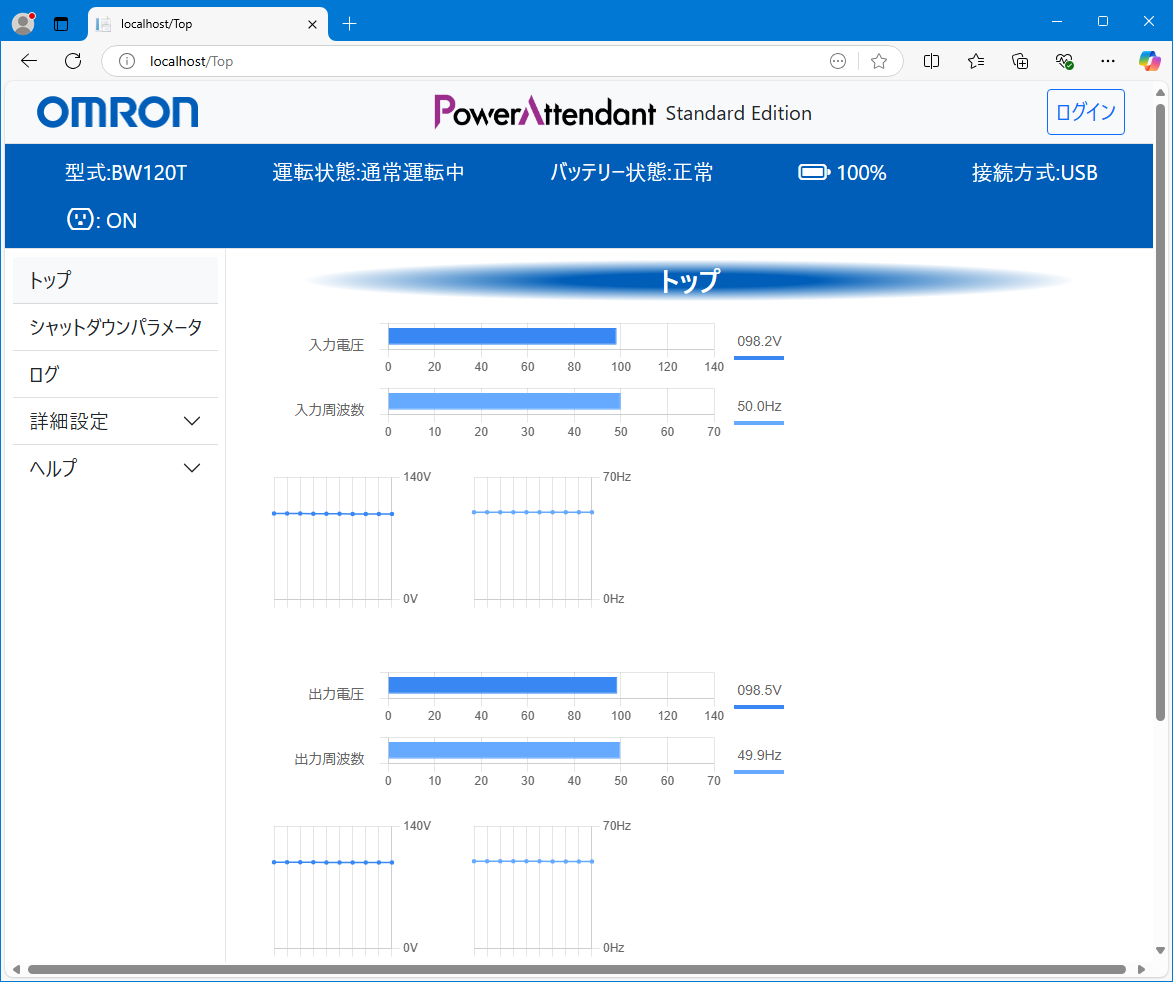
Task: Click the localhost/Top tab title
Action: [156, 24]
